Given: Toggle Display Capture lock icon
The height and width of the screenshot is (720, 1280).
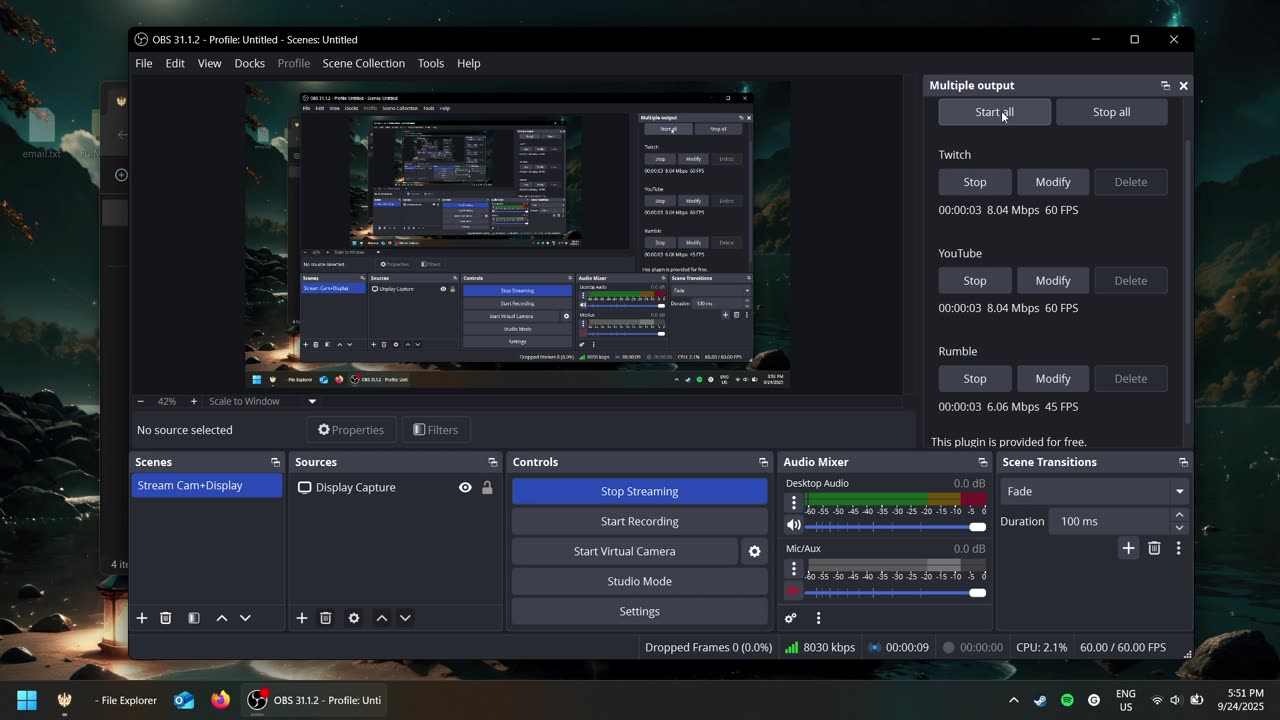Looking at the screenshot, I should coord(487,488).
